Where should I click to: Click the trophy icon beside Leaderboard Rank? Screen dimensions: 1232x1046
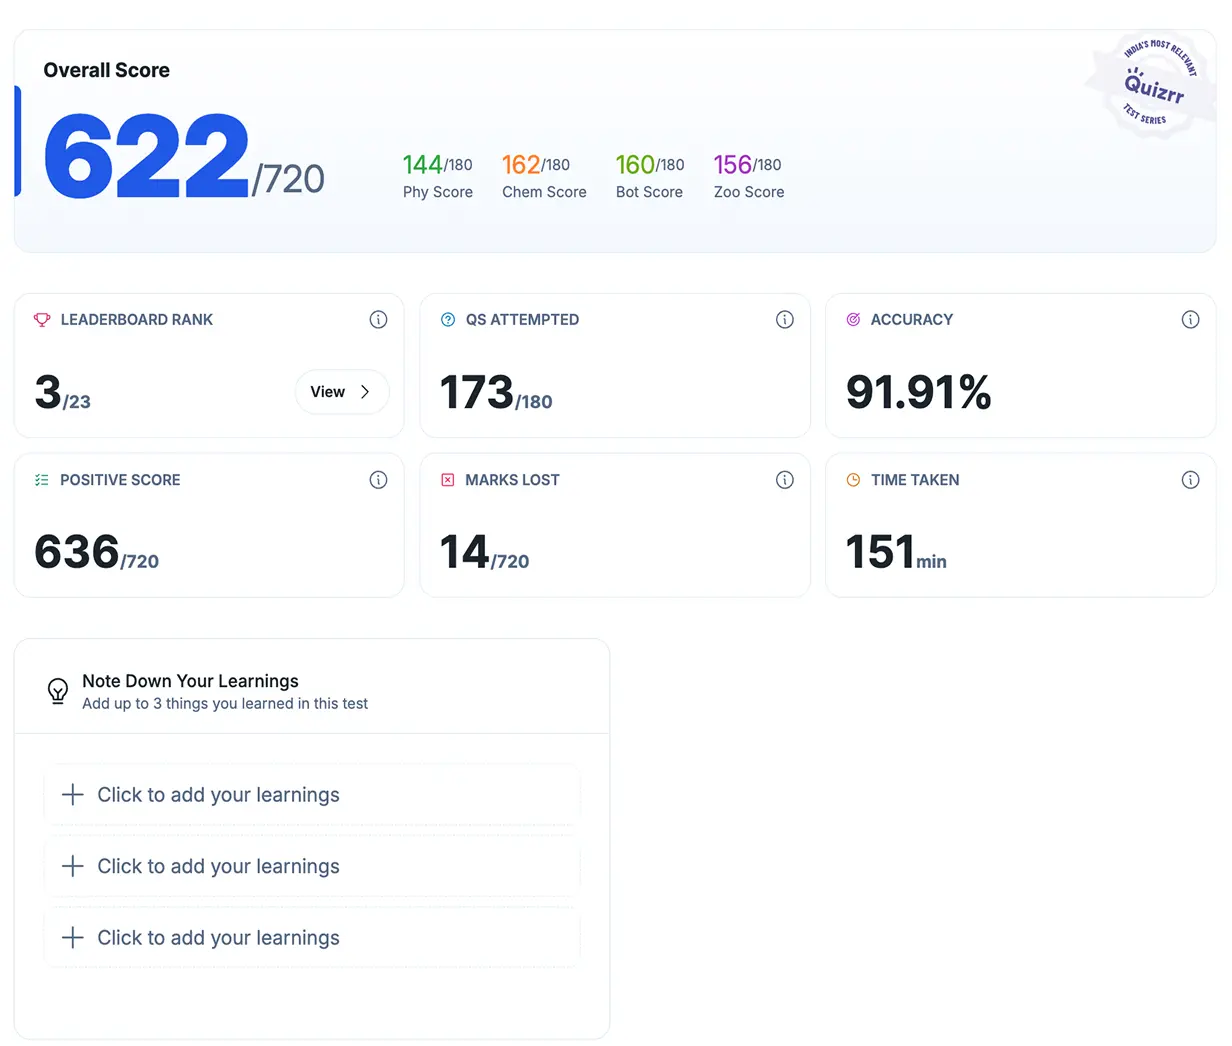(x=42, y=320)
